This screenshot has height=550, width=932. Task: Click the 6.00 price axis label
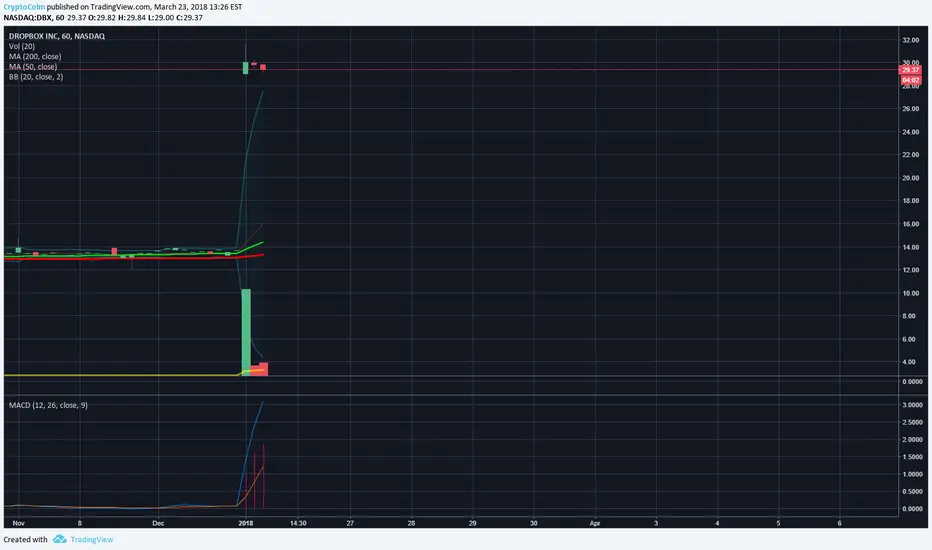click(909, 340)
